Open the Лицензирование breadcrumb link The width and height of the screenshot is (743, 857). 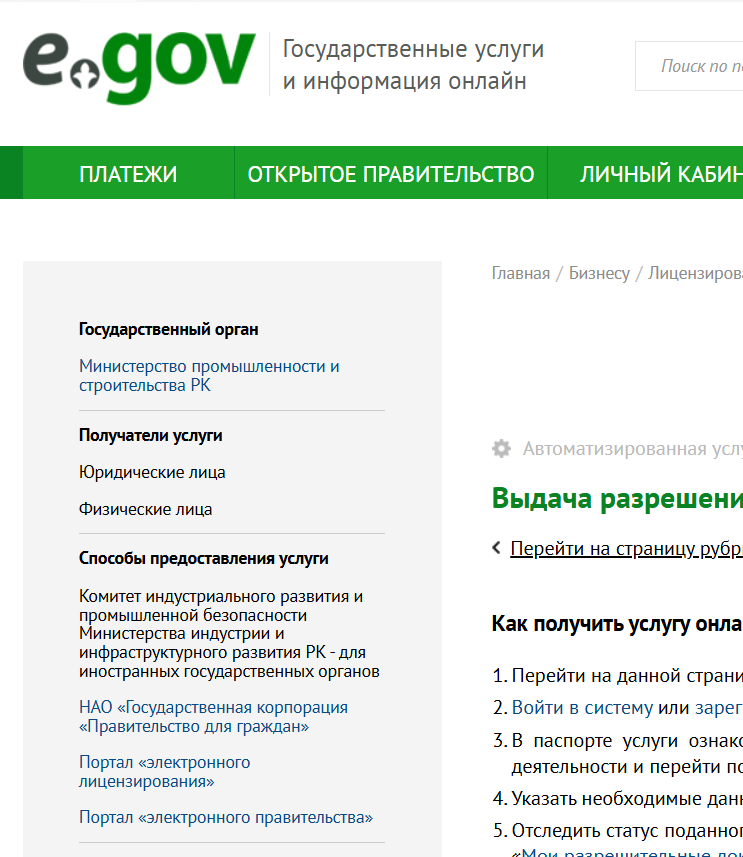pyautogui.click(x=695, y=273)
